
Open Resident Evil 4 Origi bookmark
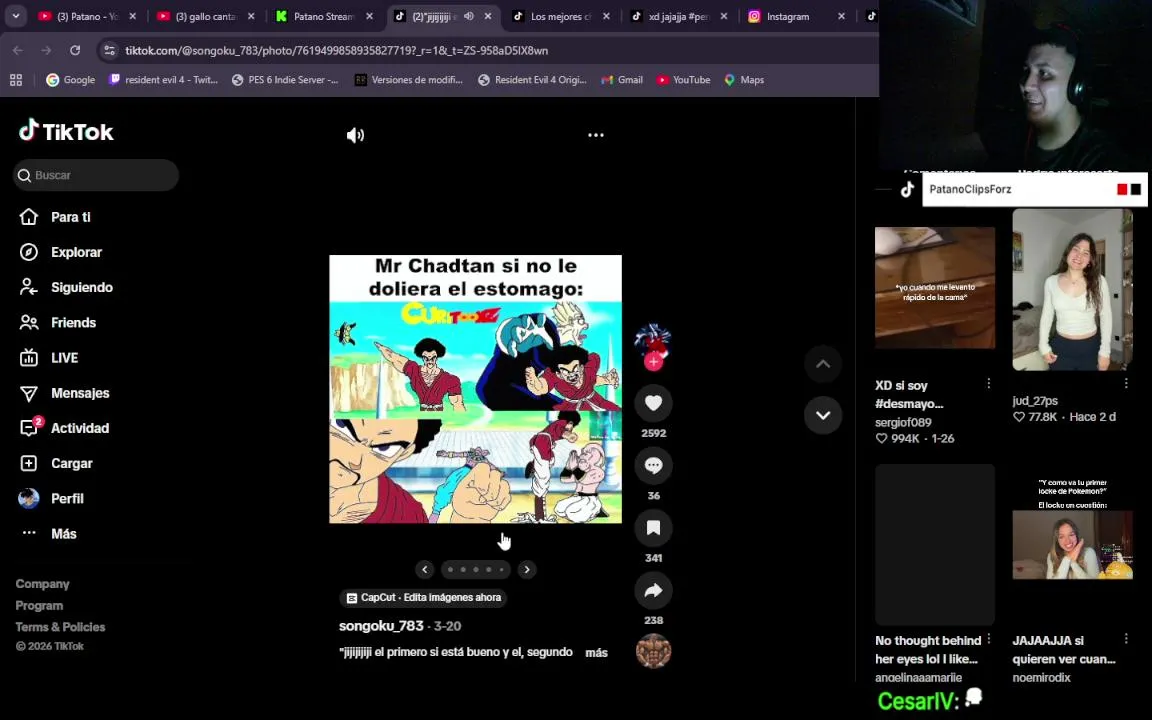tap(532, 80)
